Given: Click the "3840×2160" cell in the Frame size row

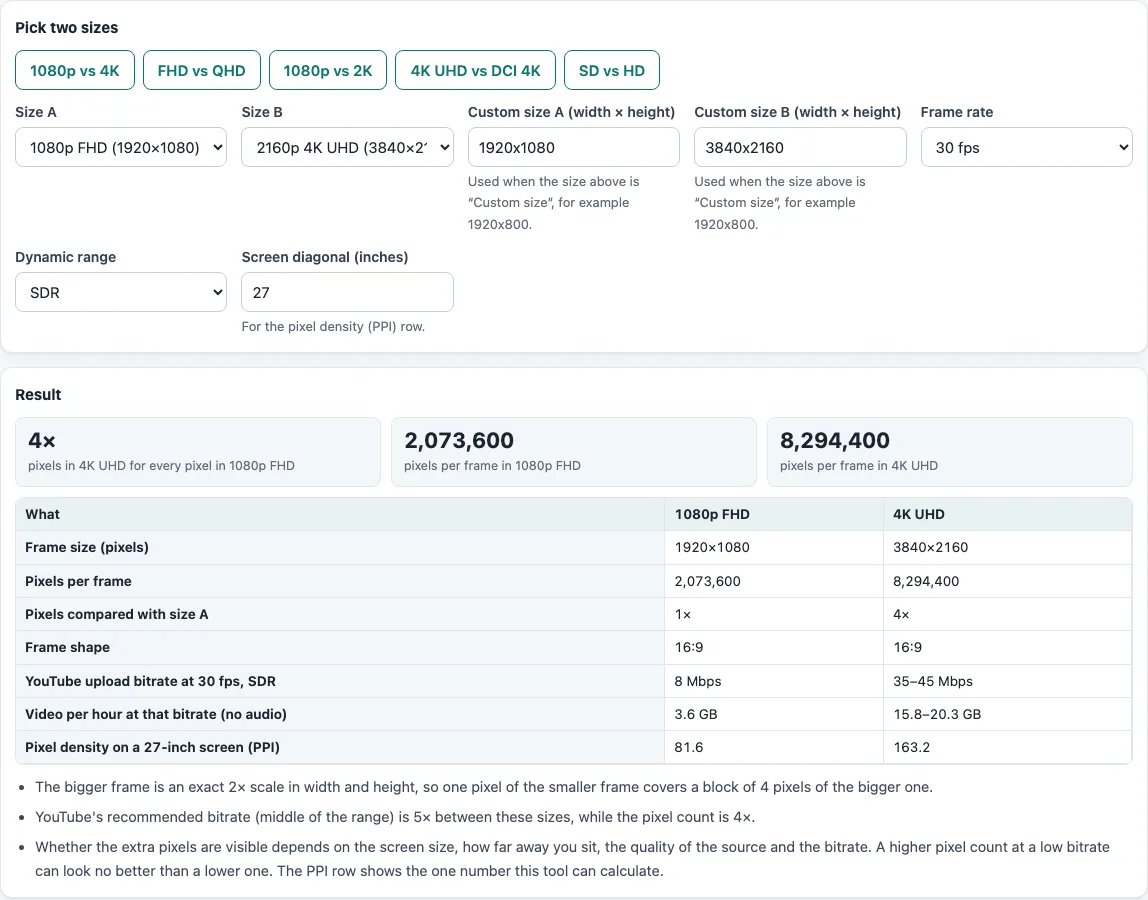Looking at the screenshot, I should pyautogui.click(x=1007, y=547).
